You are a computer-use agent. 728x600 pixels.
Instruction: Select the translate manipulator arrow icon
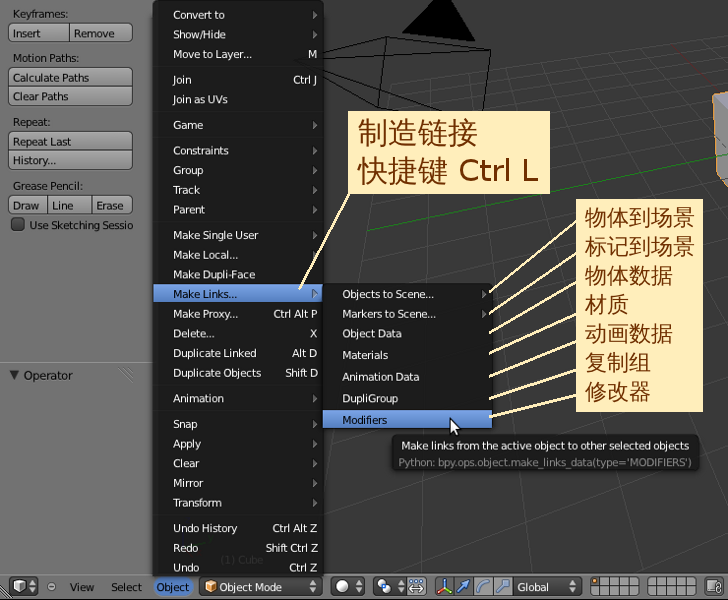coord(463,587)
